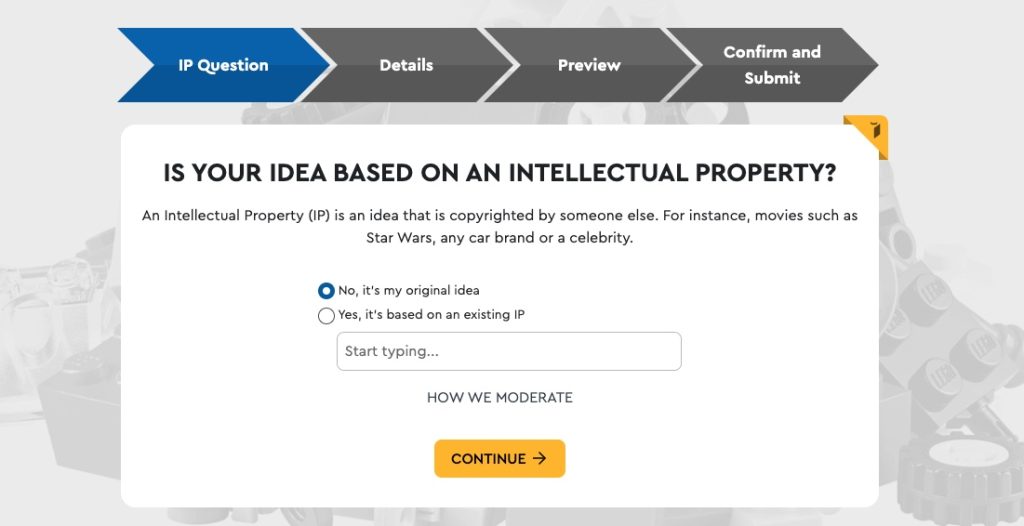Focus the "Start typing..." IP search field
This screenshot has height=526, width=1024.
pyautogui.click(x=508, y=352)
